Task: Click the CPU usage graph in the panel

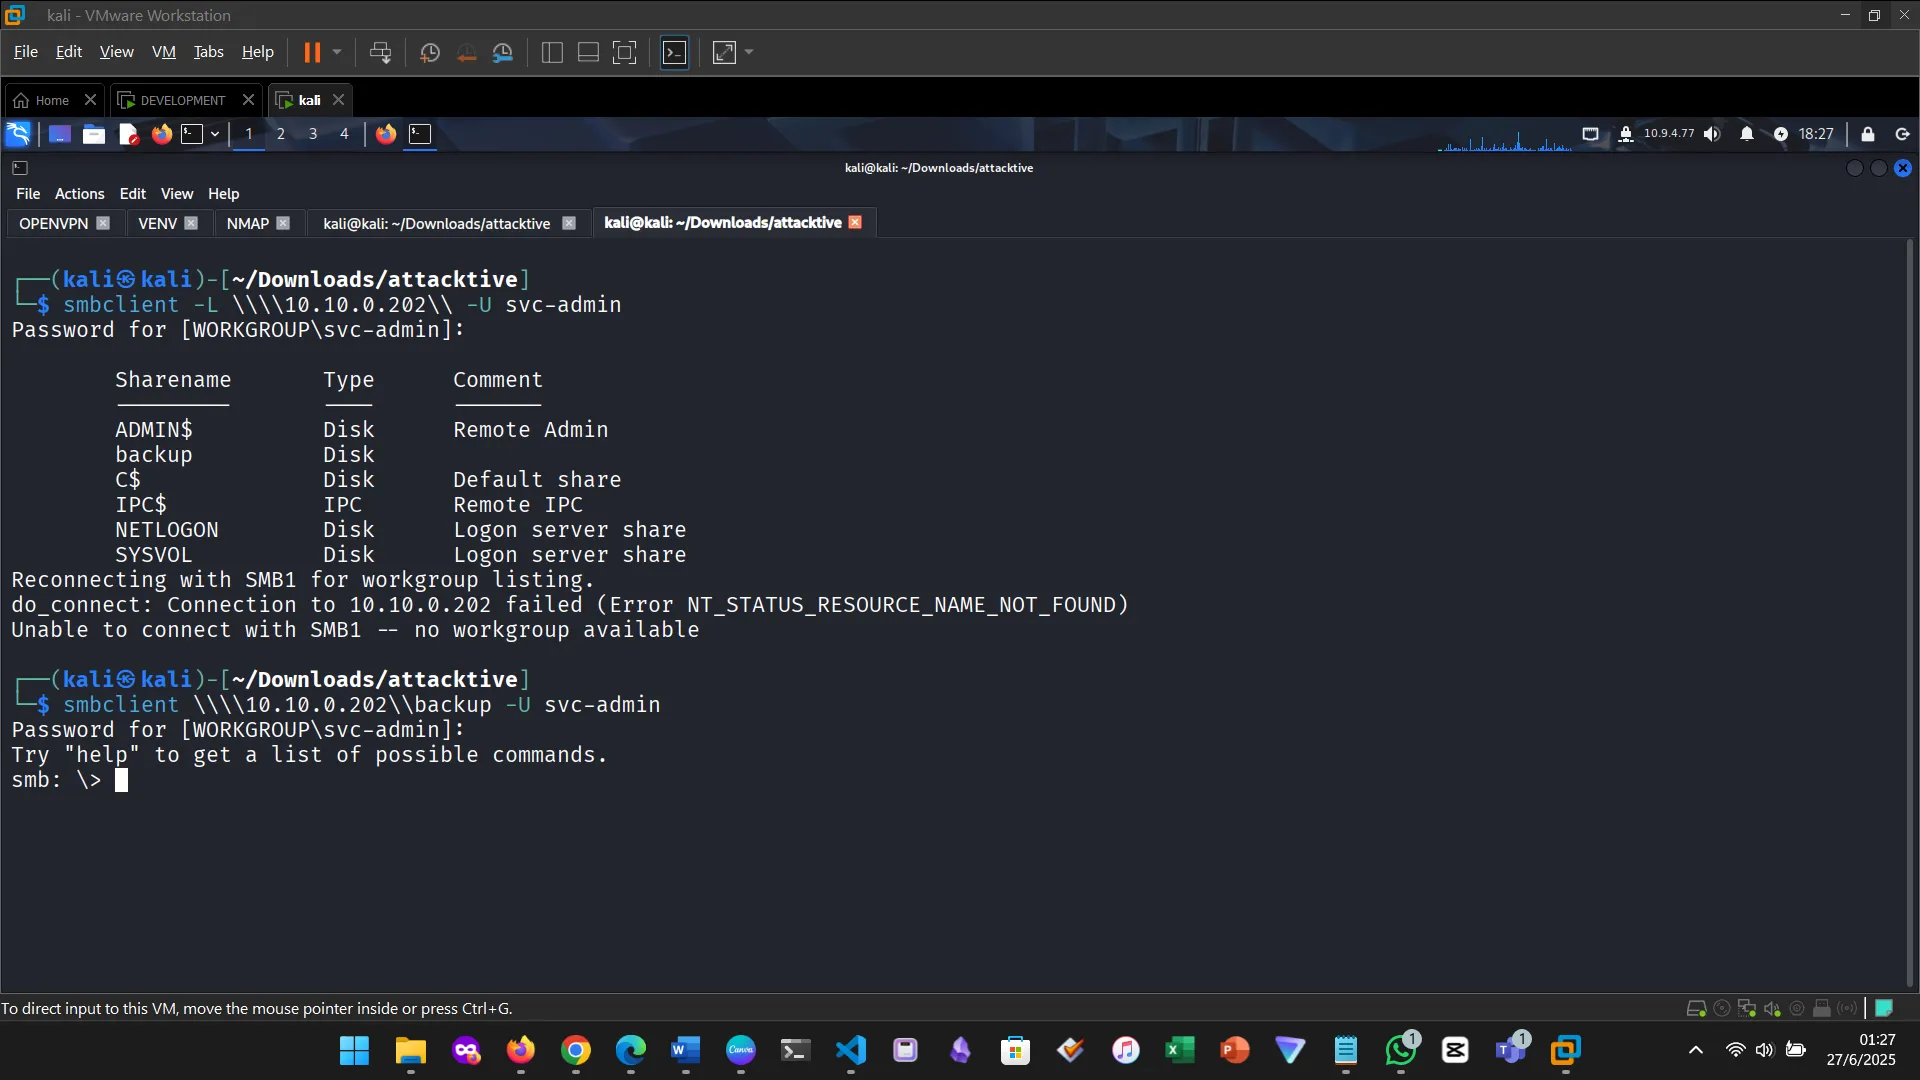Action: pyautogui.click(x=1505, y=140)
